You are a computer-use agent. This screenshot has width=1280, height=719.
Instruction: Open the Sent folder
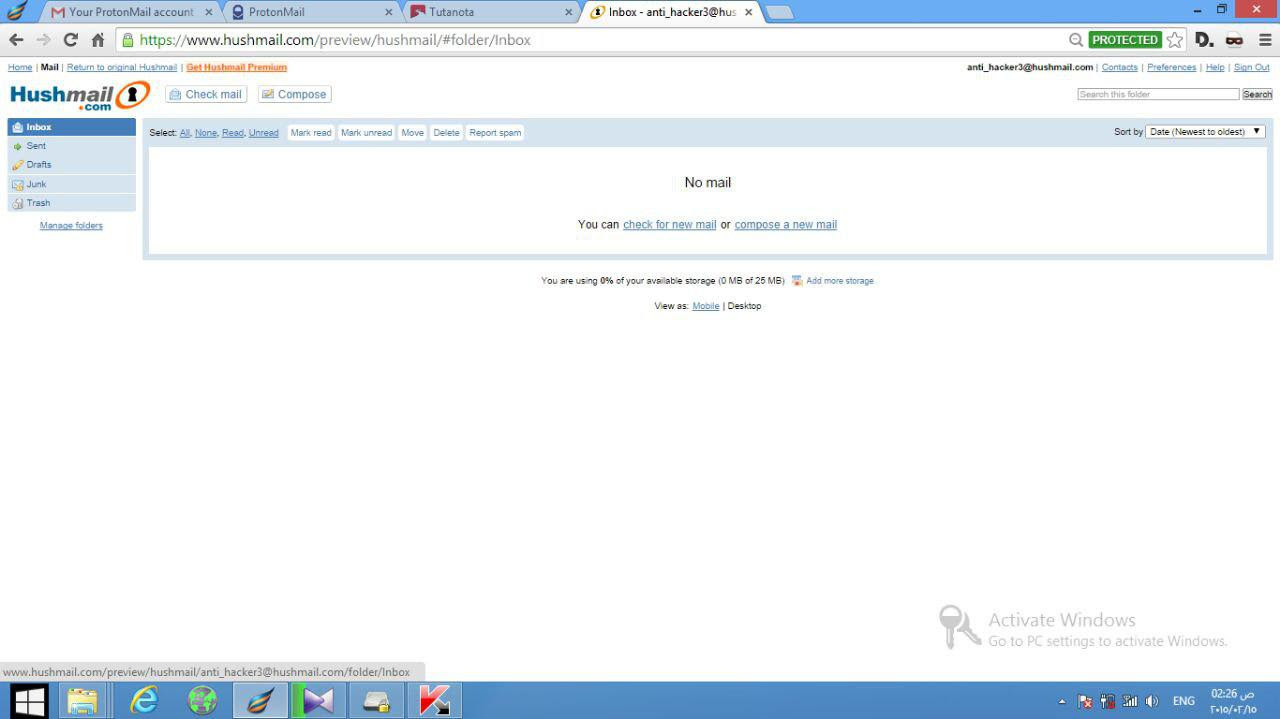point(71,146)
